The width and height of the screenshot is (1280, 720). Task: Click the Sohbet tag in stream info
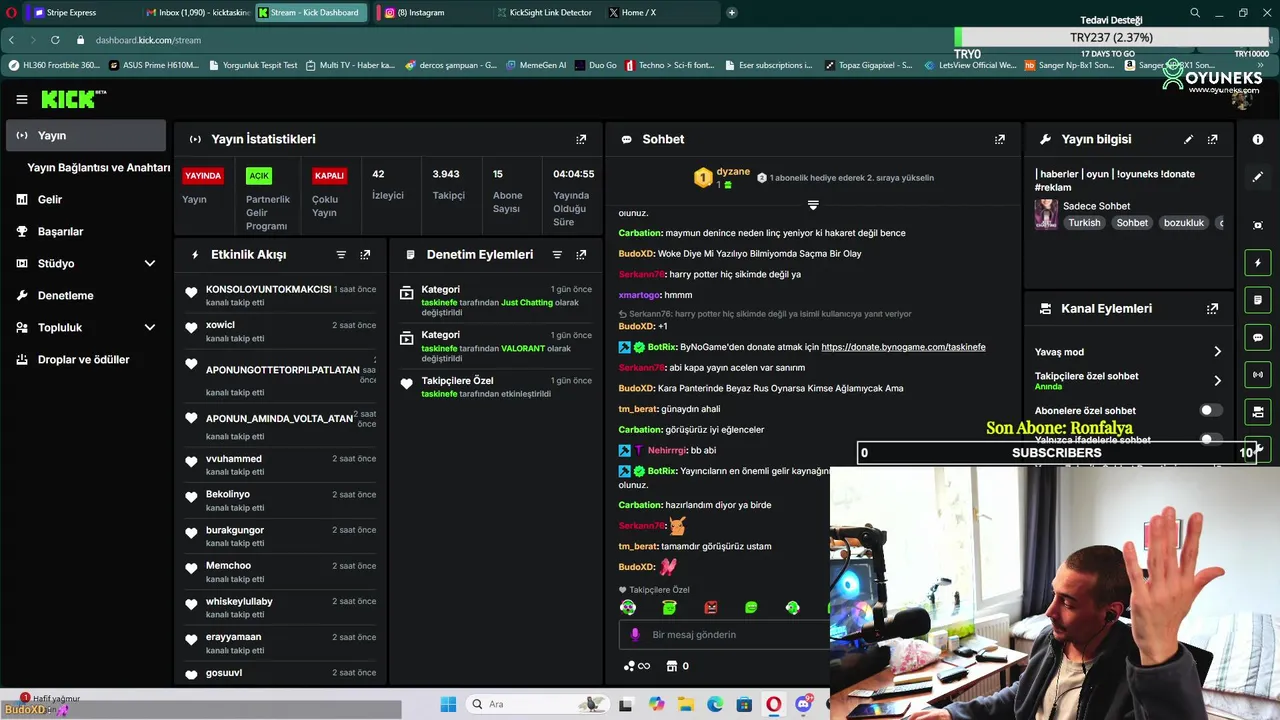pos(1132,223)
